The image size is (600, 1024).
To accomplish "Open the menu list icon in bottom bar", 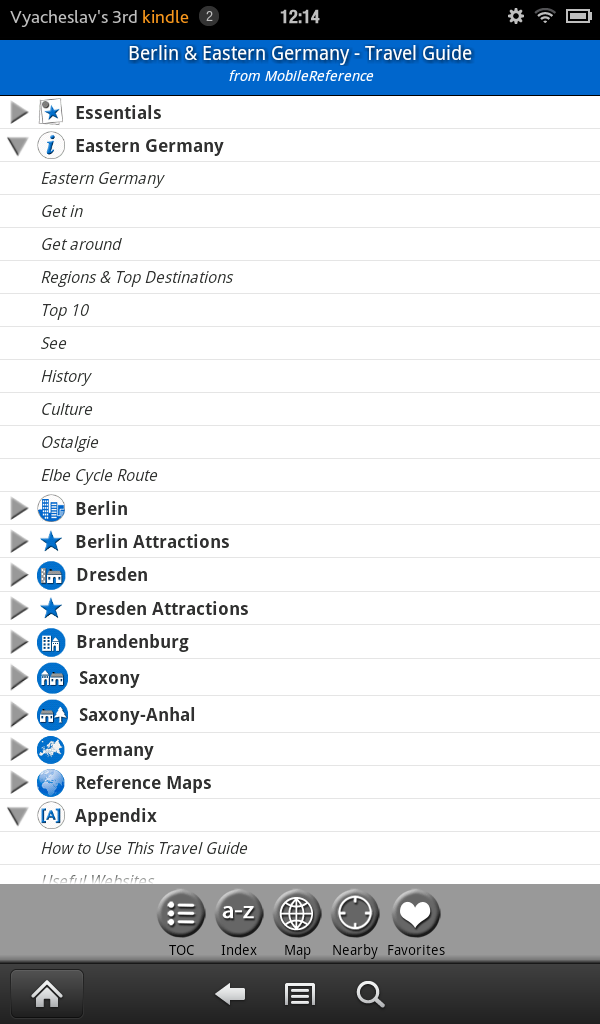I will [x=300, y=994].
